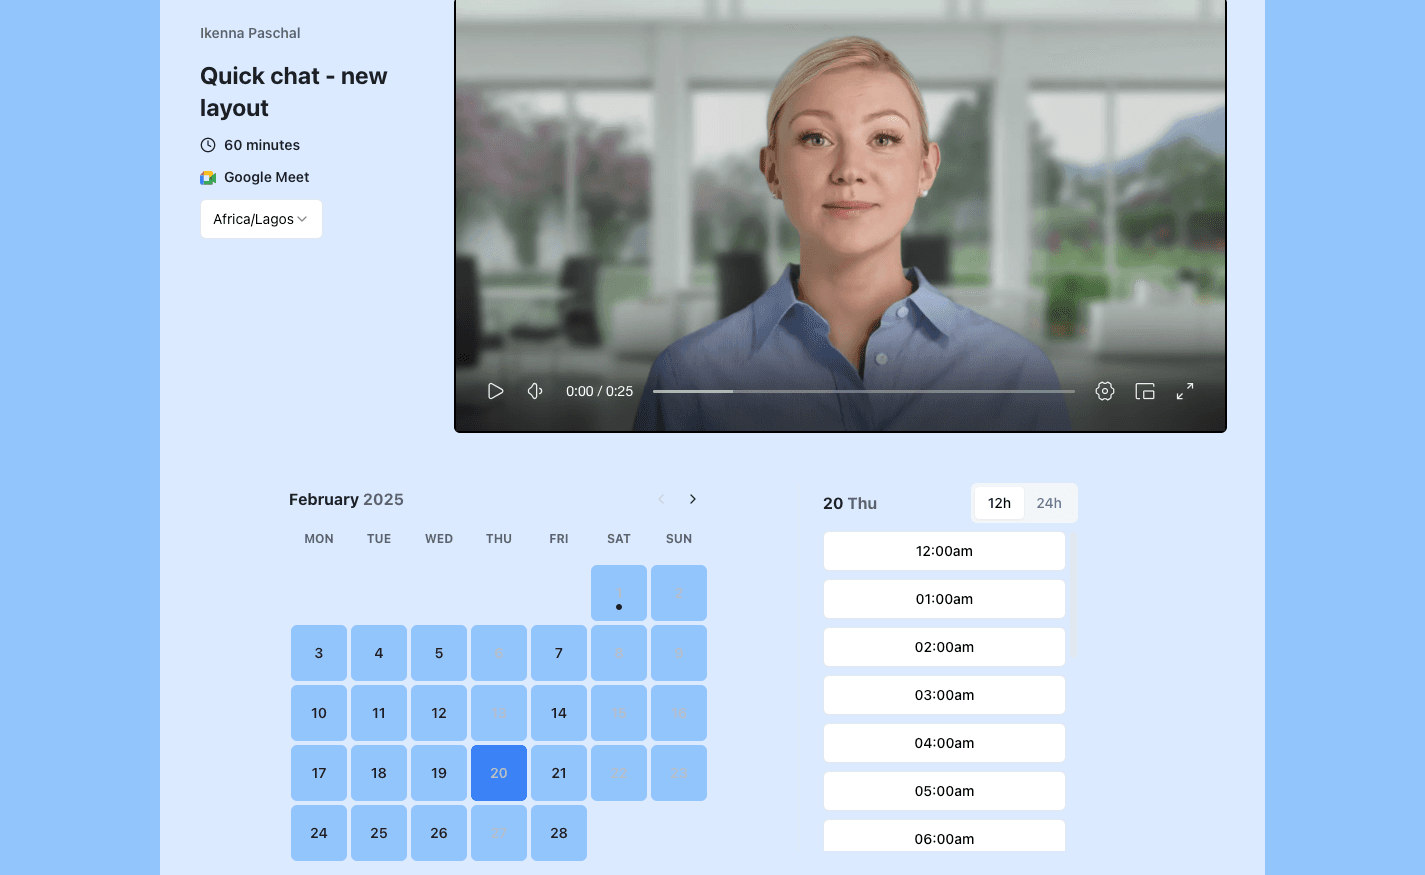
Task: Seek along the video progress bar
Action: (x=863, y=391)
